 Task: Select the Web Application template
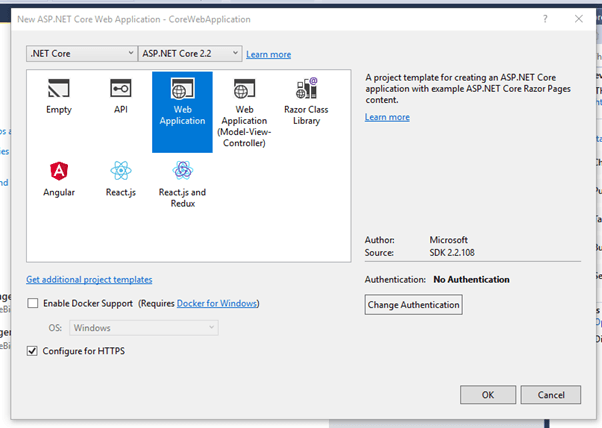[182, 112]
